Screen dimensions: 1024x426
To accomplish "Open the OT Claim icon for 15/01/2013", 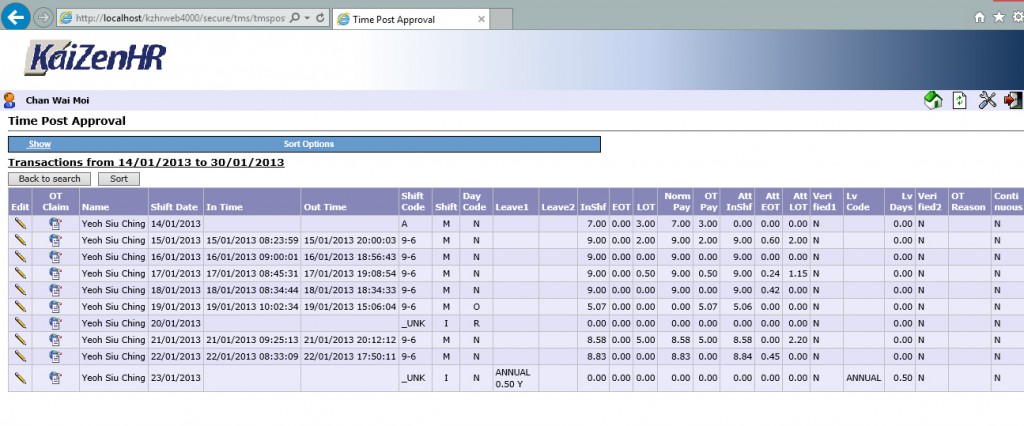I will click(x=55, y=240).
